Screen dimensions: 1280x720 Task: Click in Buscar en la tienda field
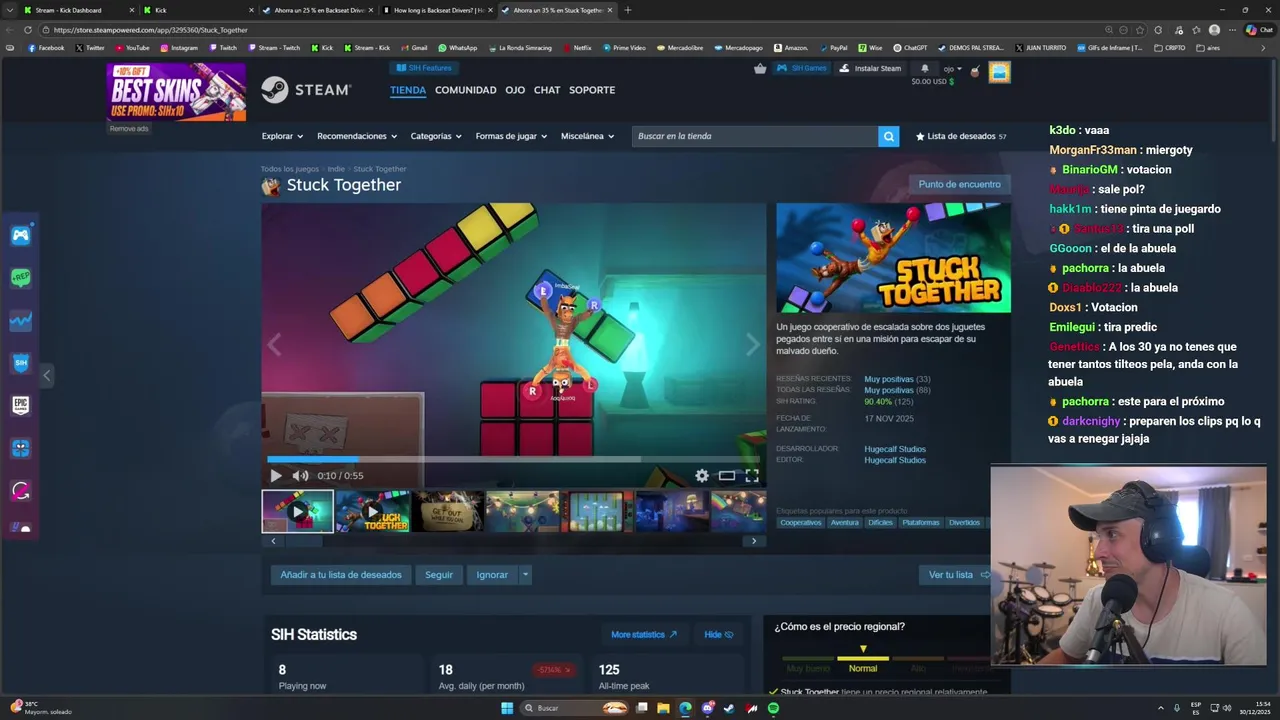[x=755, y=136]
